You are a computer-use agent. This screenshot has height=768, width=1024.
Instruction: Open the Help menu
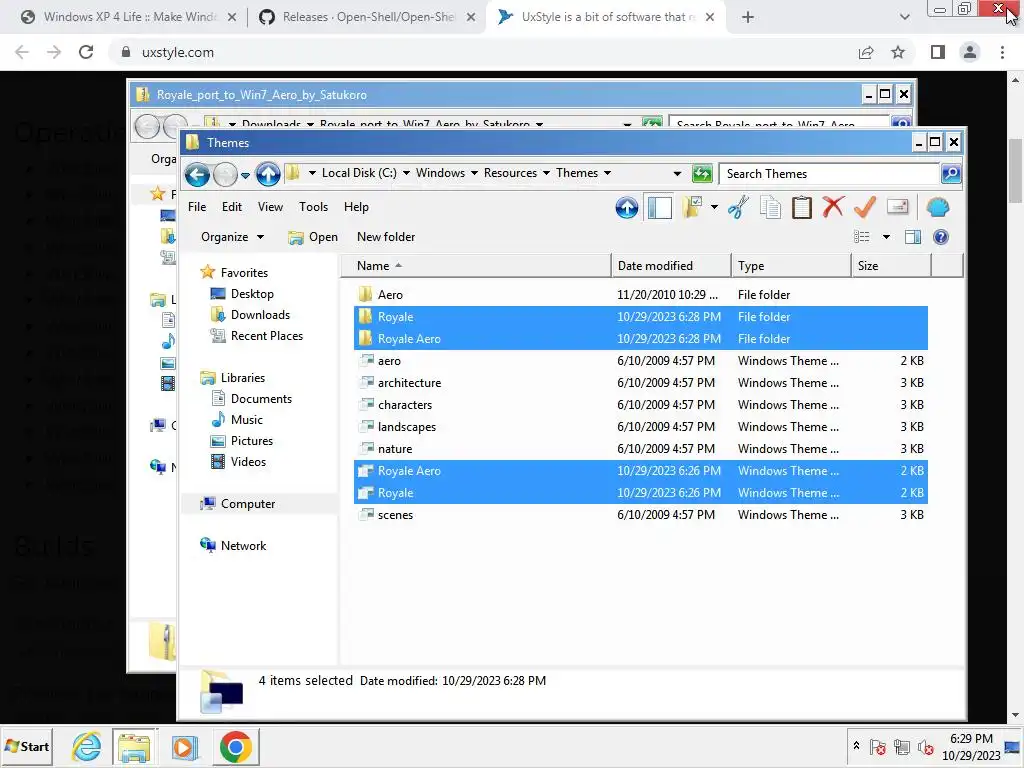coord(357,207)
